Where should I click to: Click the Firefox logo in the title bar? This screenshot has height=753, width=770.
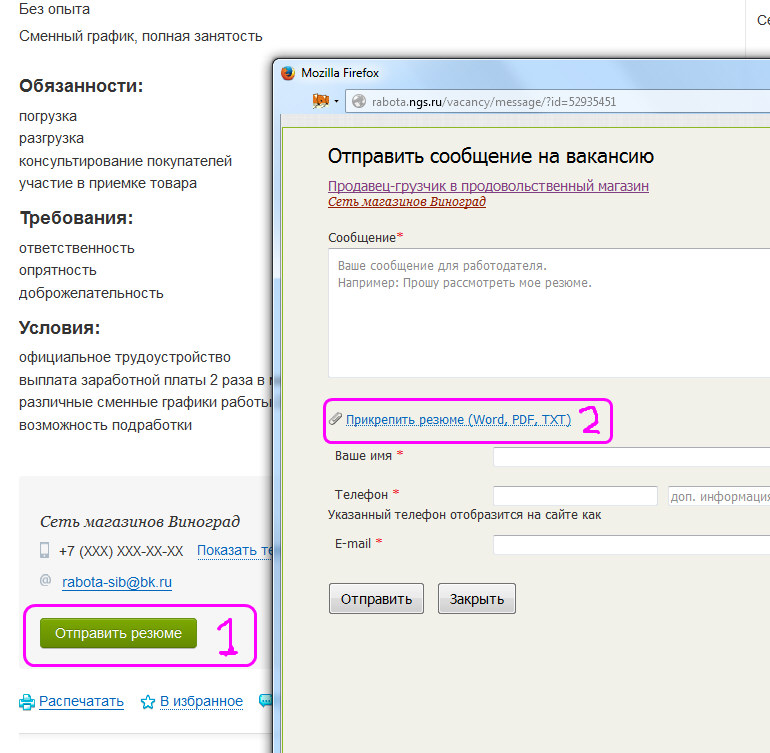point(288,73)
